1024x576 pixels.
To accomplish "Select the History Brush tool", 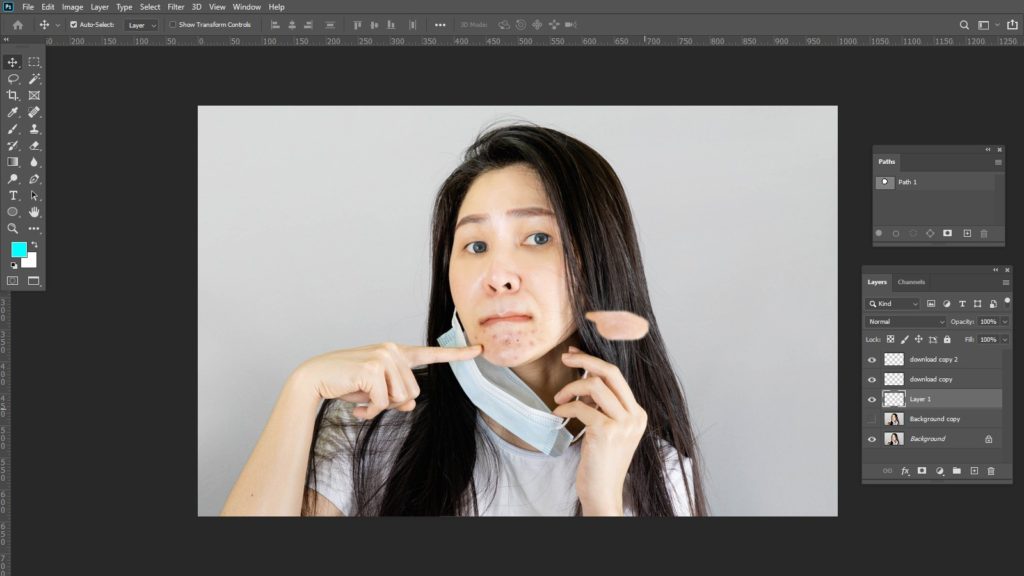I will point(12,146).
